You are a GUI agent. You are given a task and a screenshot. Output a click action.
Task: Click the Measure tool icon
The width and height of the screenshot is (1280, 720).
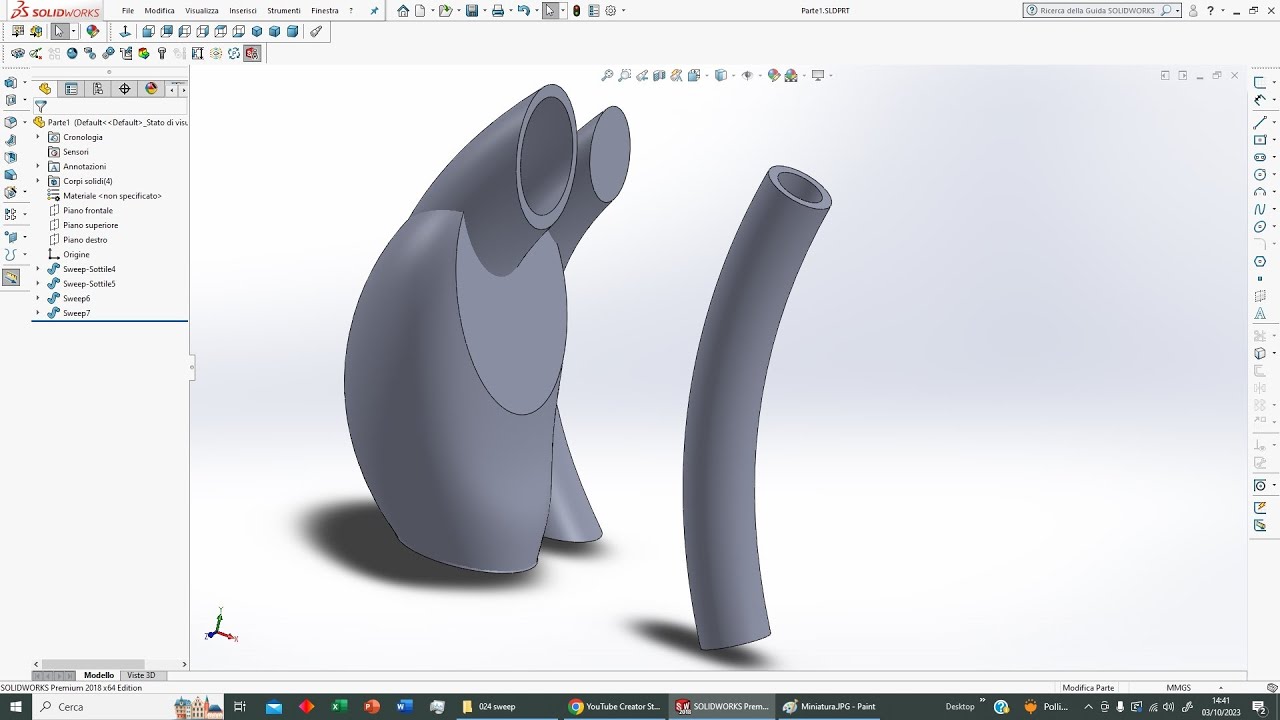pyautogui.click(x=316, y=31)
